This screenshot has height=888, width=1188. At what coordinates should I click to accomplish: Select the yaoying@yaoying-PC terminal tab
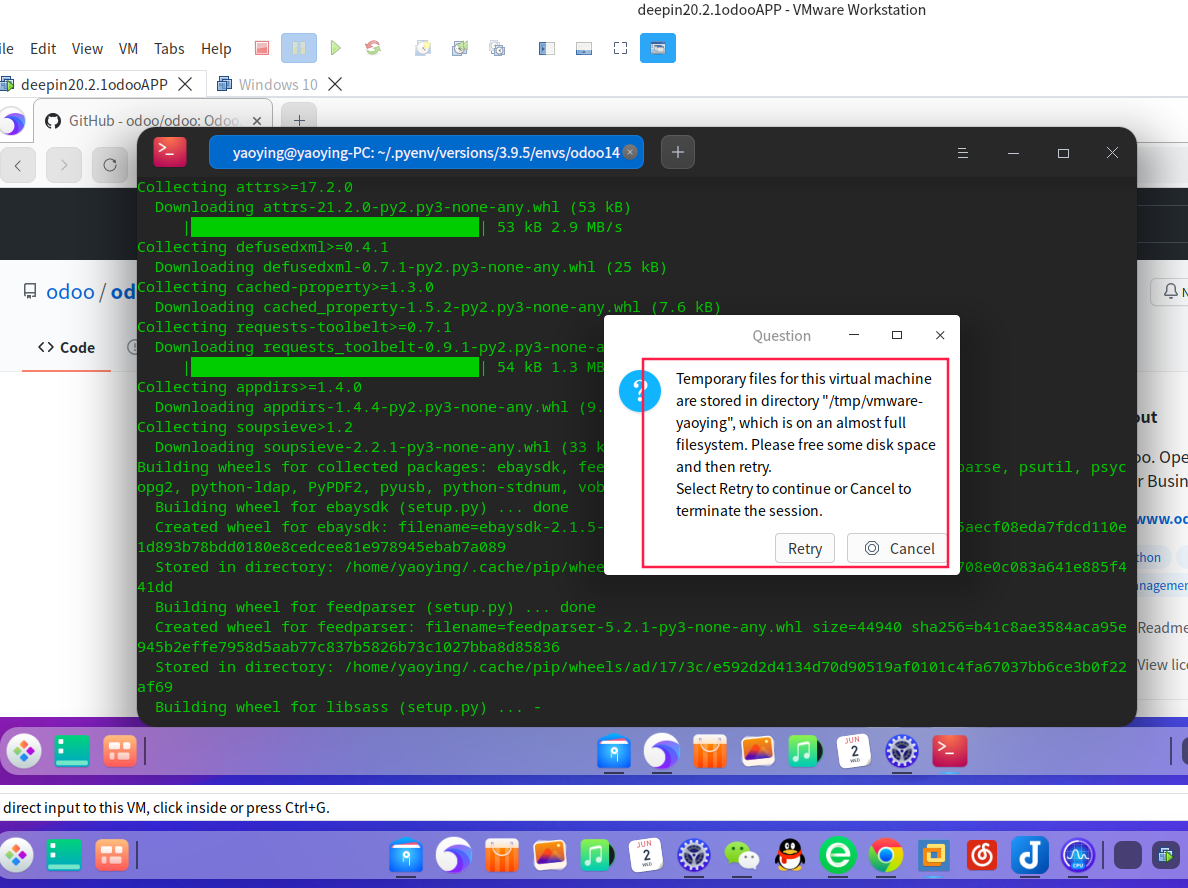(426, 152)
